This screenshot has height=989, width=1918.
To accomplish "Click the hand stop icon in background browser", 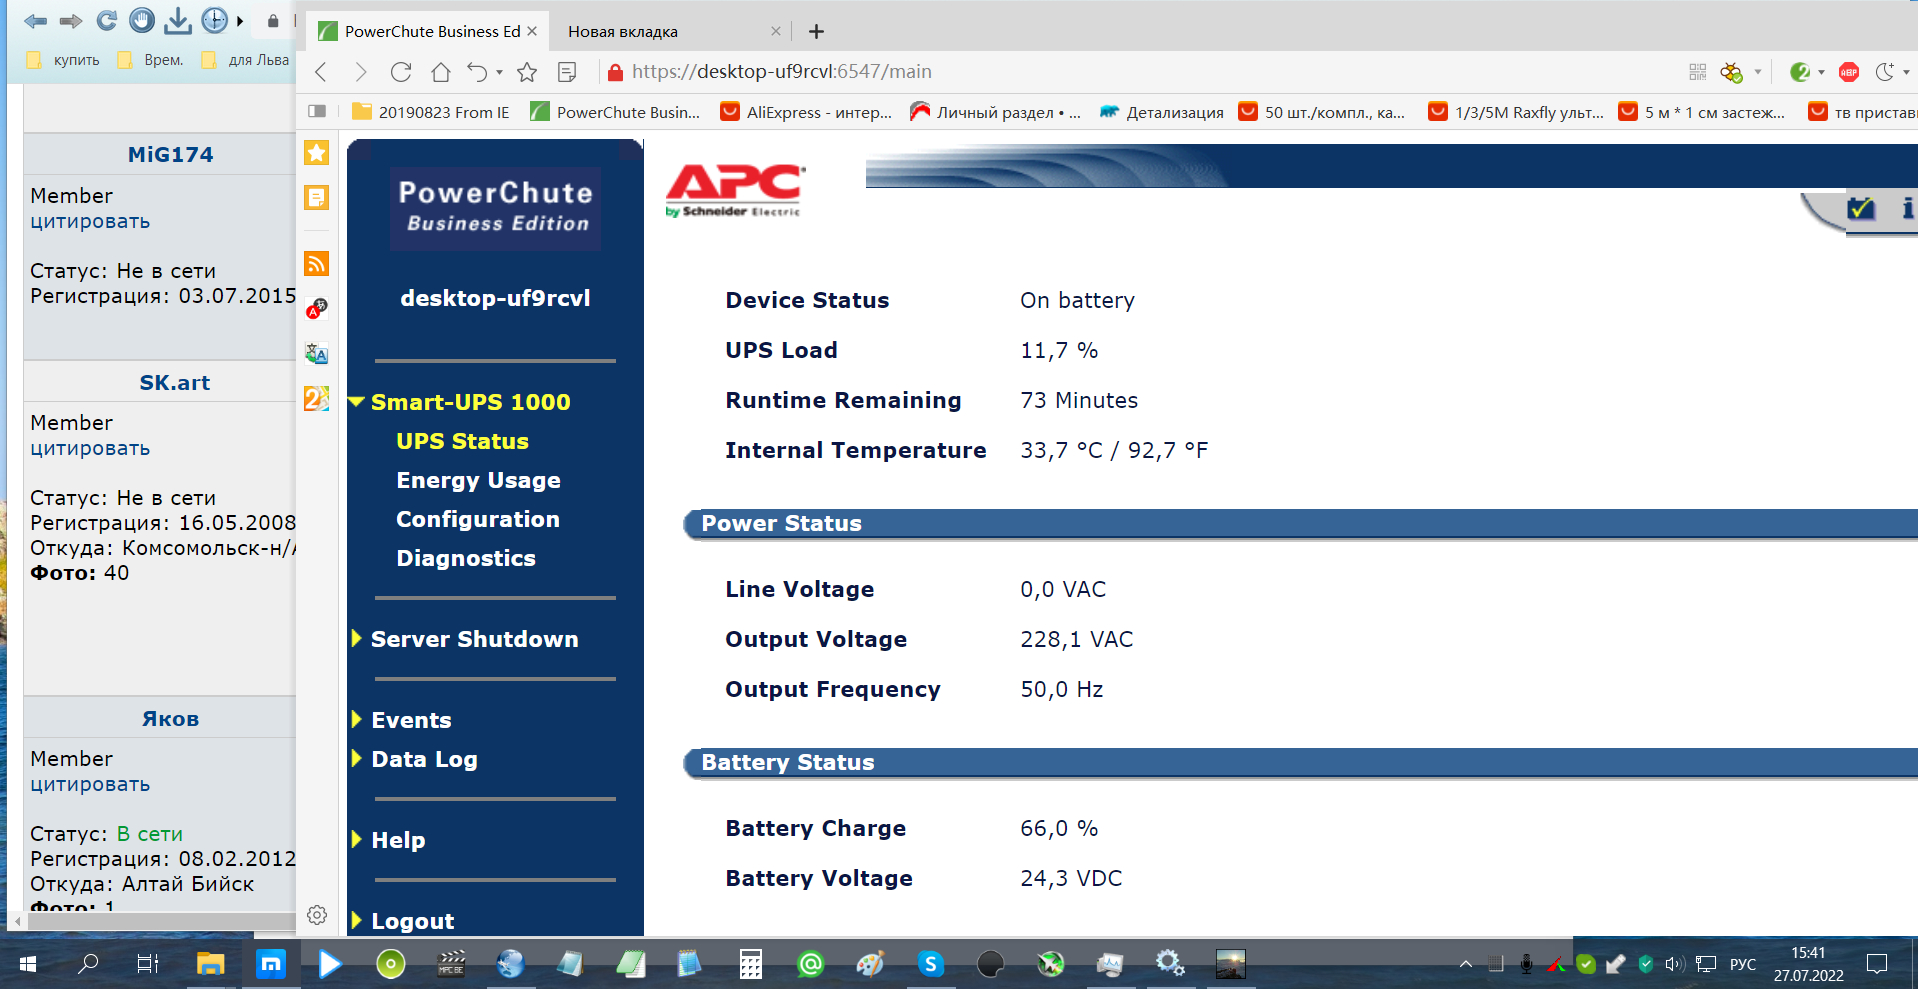I will [142, 20].
